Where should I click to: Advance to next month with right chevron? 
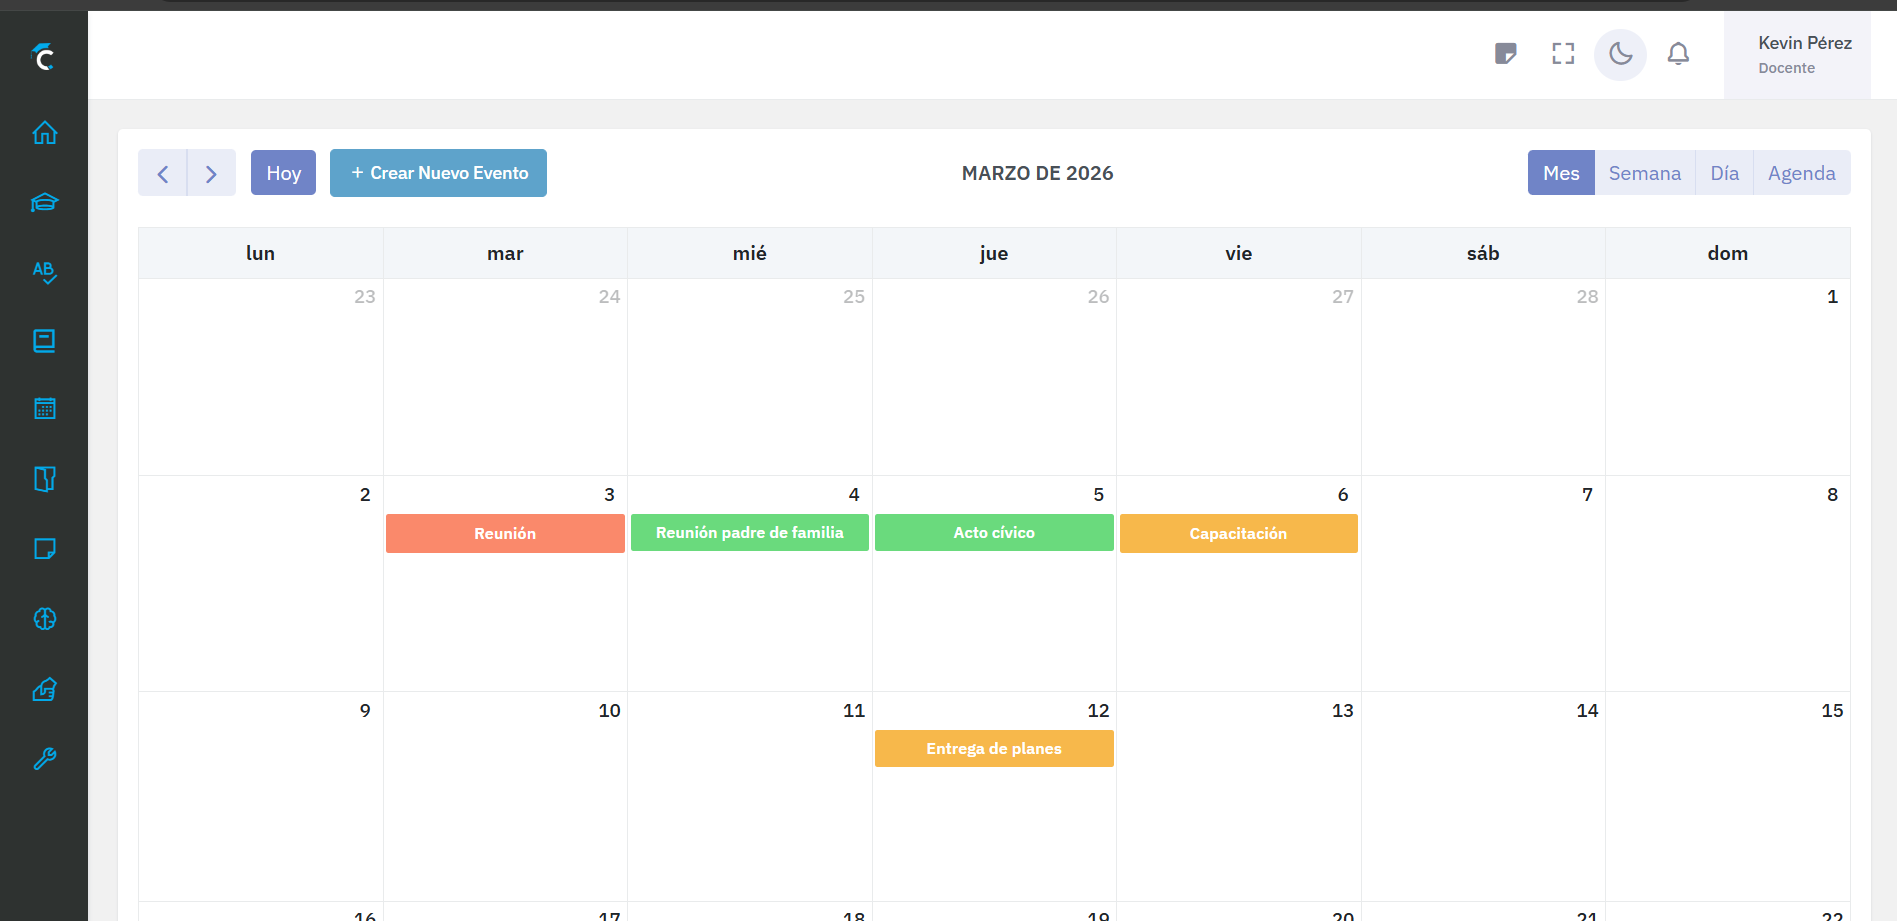tap(211, 172)
